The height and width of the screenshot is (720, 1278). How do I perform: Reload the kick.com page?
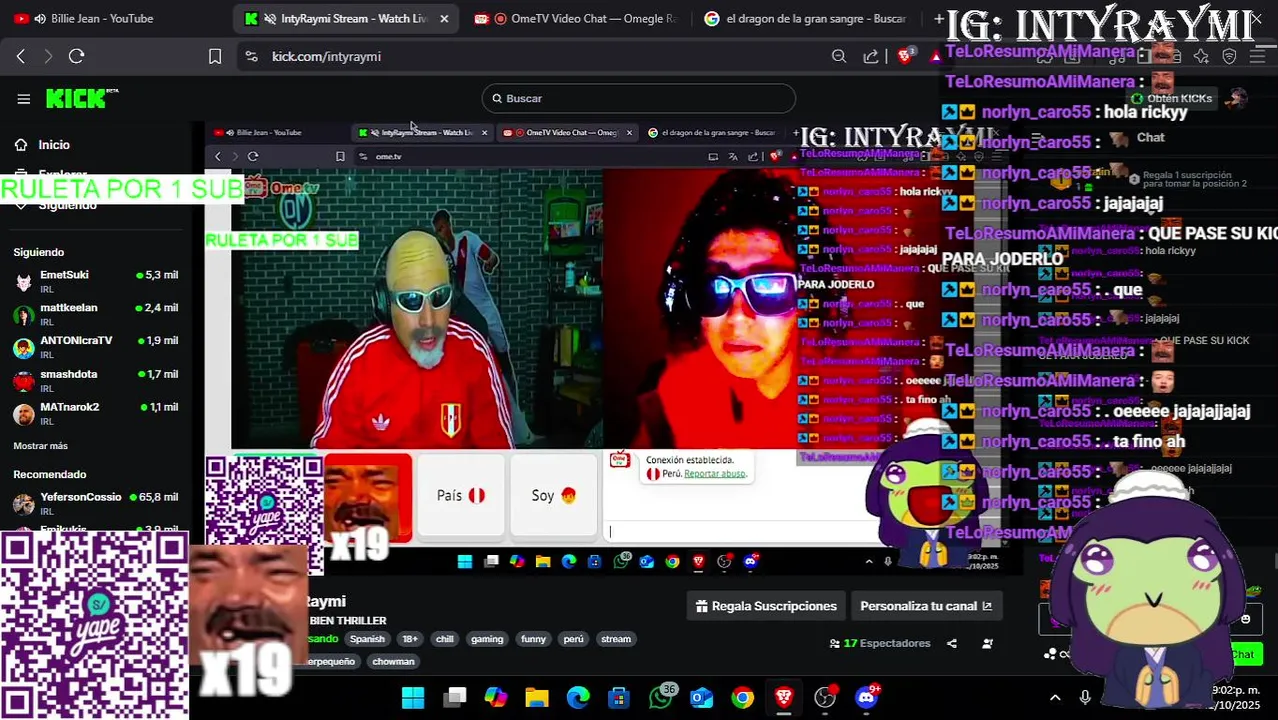(76, 56)
